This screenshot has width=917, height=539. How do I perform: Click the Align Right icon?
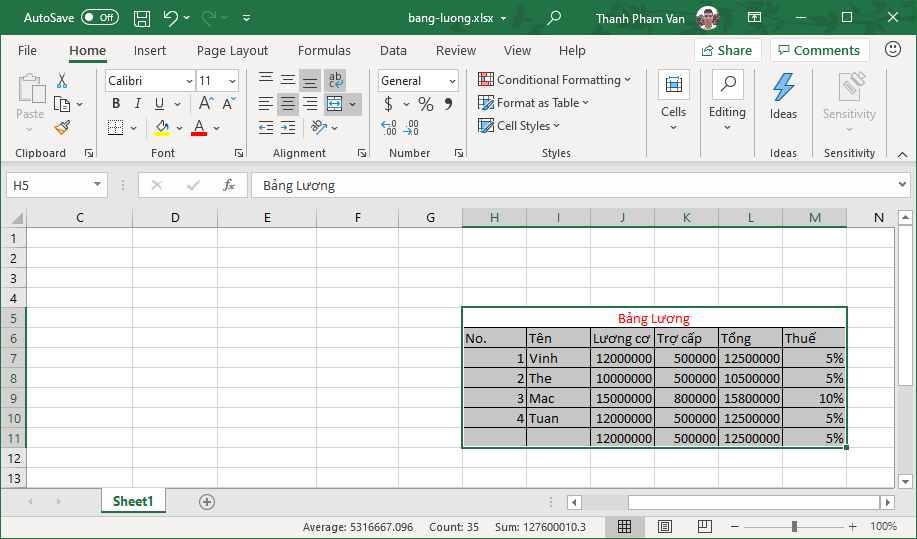pos(310,104)
